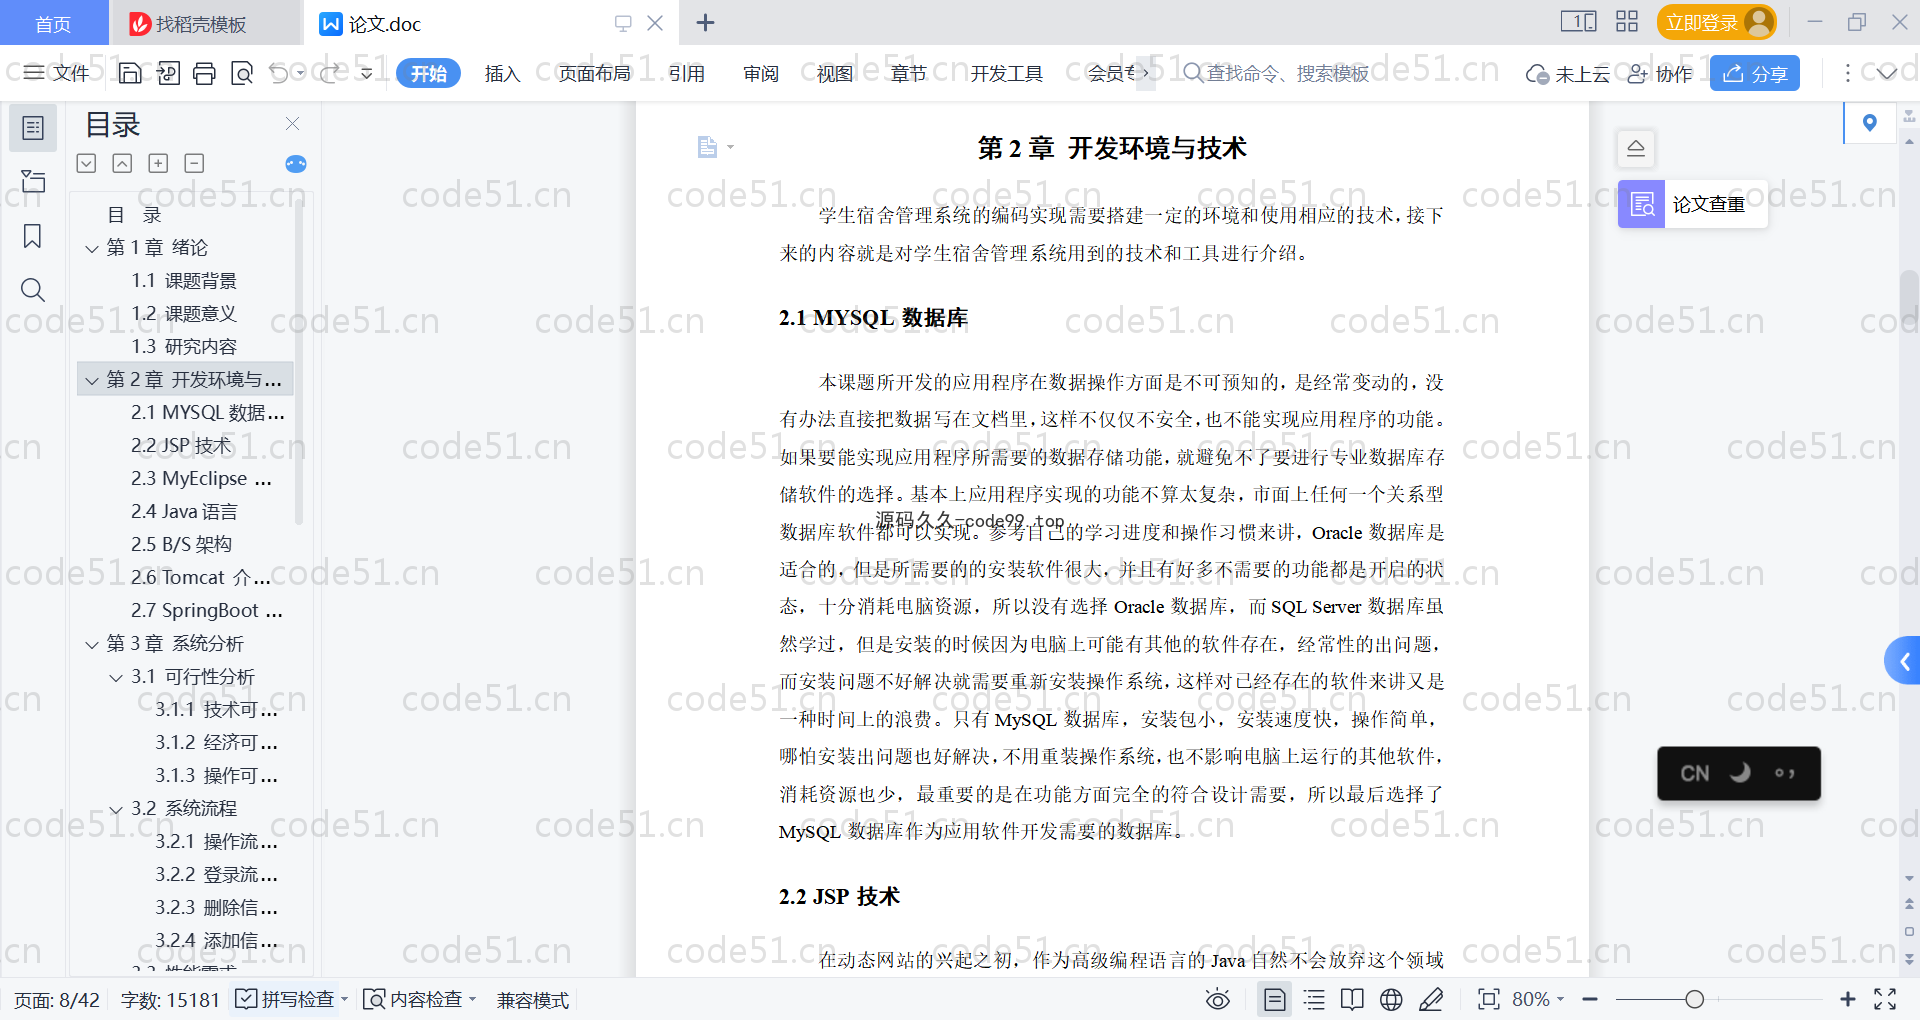
Task: Open the Bookmark pane icon in the sidebar
Action: click(x=33, y=236)
